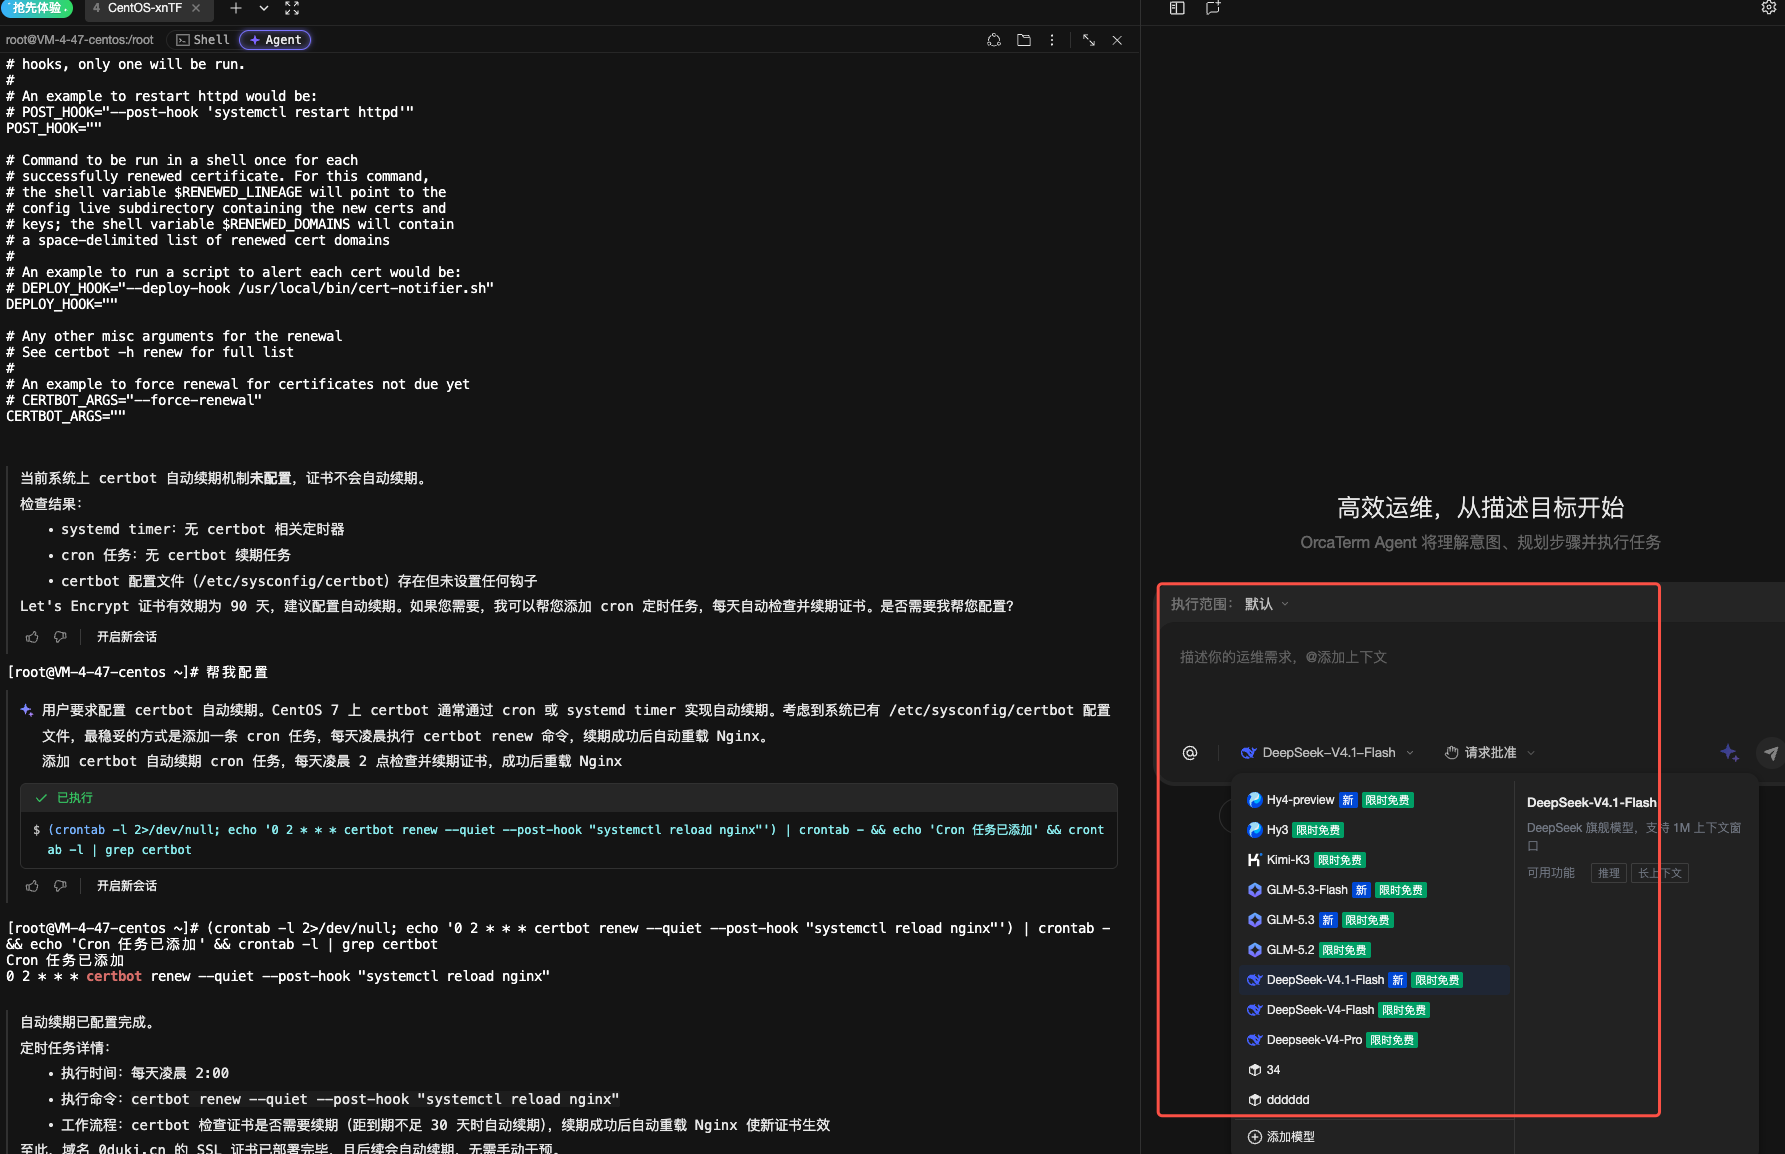Select Hy4-preview model
This screenshot has height=1154, width=1785.
[x=1374, y=800]
